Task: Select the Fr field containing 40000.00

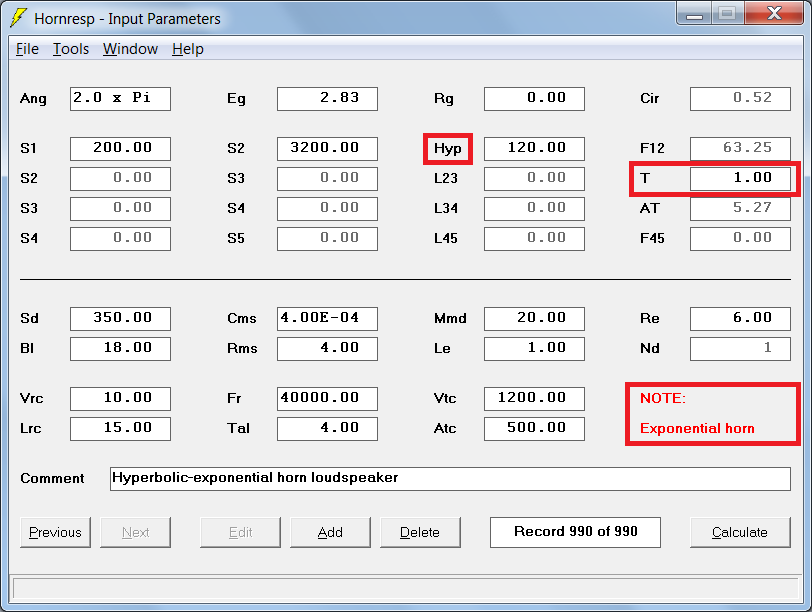Action: (x=327, y=399)
